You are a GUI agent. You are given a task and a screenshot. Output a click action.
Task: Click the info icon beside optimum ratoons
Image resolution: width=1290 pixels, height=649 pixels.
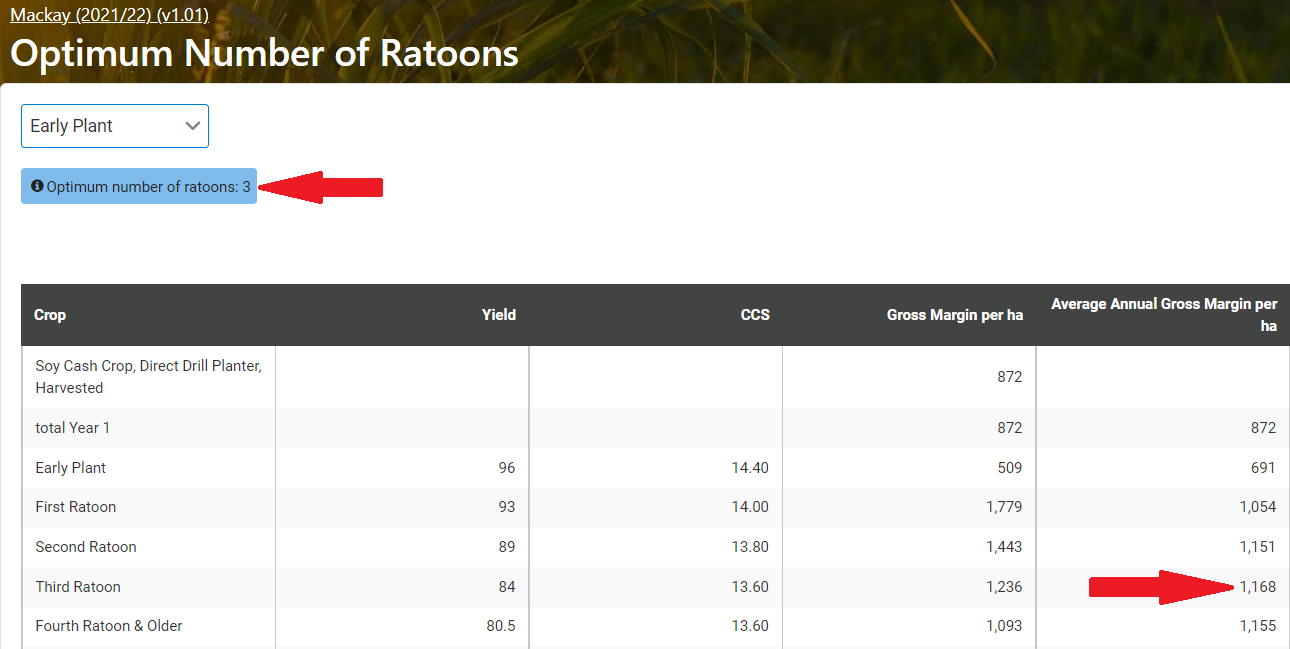point(37,186)
